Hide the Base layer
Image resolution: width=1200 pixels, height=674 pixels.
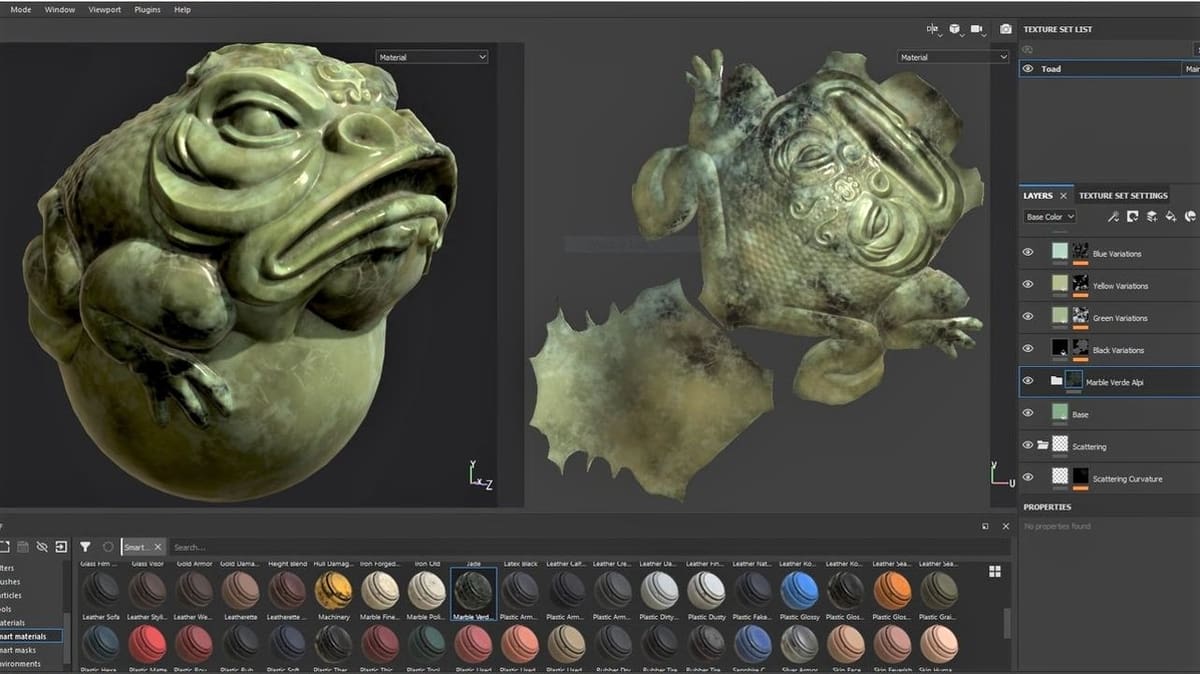[1027, 413]
